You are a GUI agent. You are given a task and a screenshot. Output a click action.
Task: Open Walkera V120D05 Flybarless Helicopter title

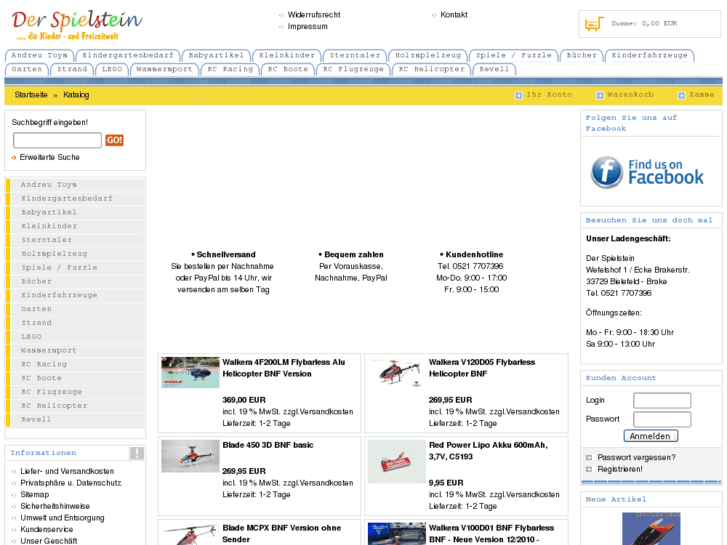click(482, 368)
